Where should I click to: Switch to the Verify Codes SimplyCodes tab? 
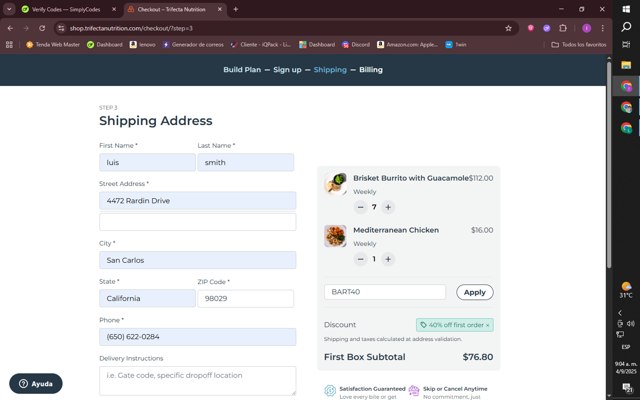(65, 9)
